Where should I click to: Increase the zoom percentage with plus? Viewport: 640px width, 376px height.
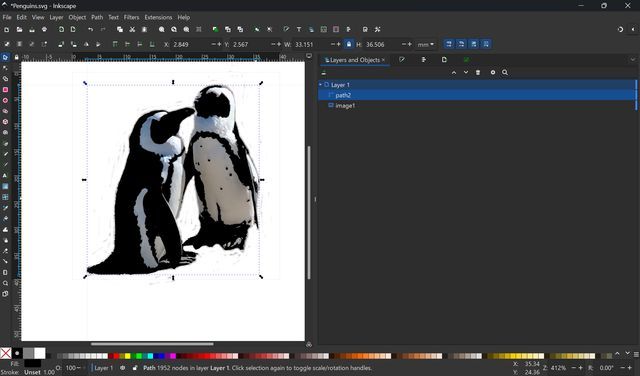point(580,368)
